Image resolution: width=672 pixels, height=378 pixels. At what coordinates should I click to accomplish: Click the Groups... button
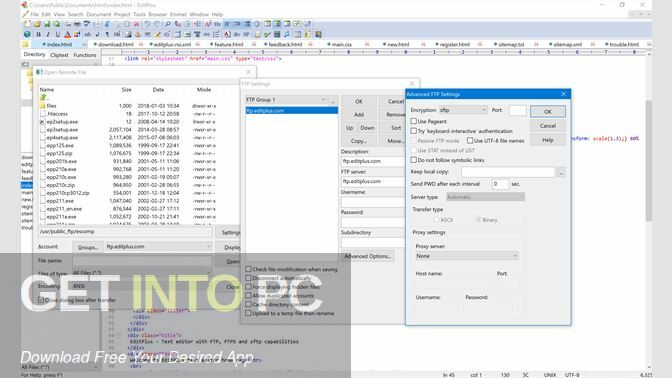point(88,247)
